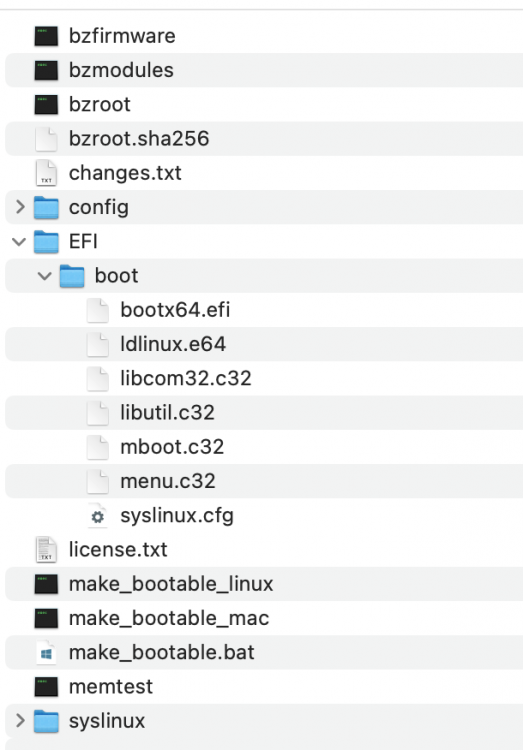Expand the syslinux folder arrow
523x750 pixels.
pyautogui.click(x=20, y=721)
